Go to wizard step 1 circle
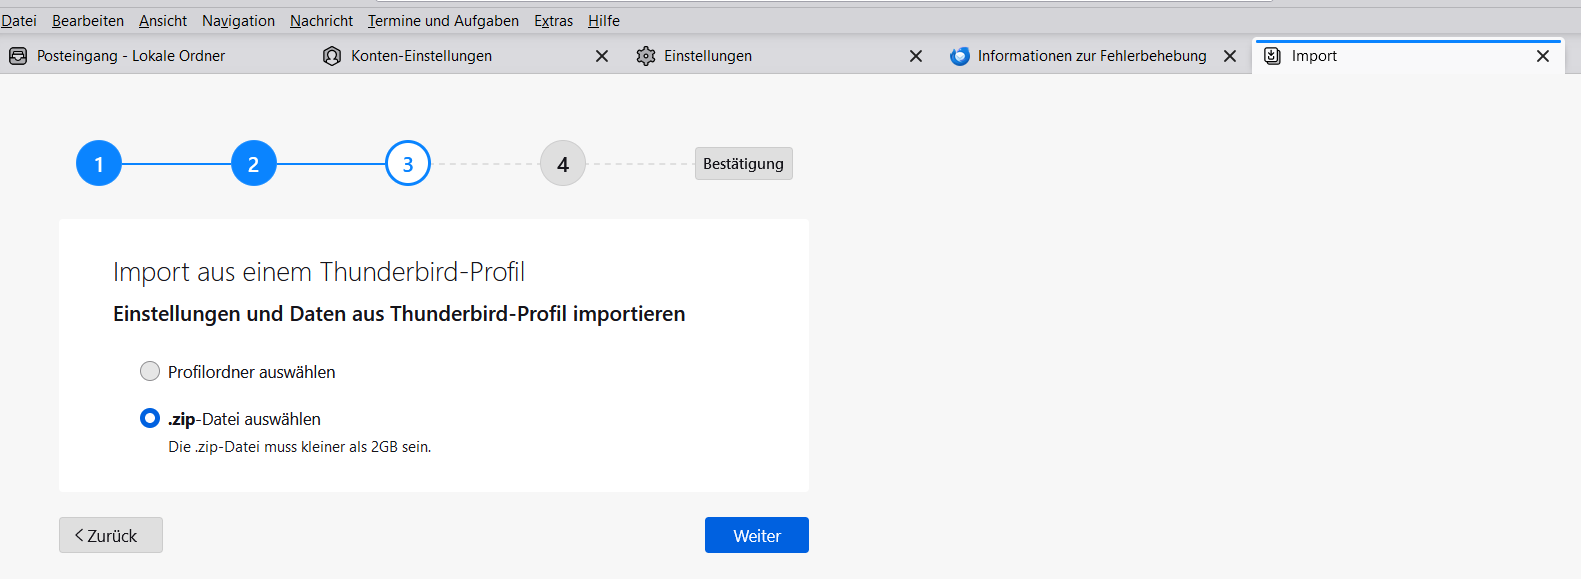 pyautogui.click(x=99, y=163)
